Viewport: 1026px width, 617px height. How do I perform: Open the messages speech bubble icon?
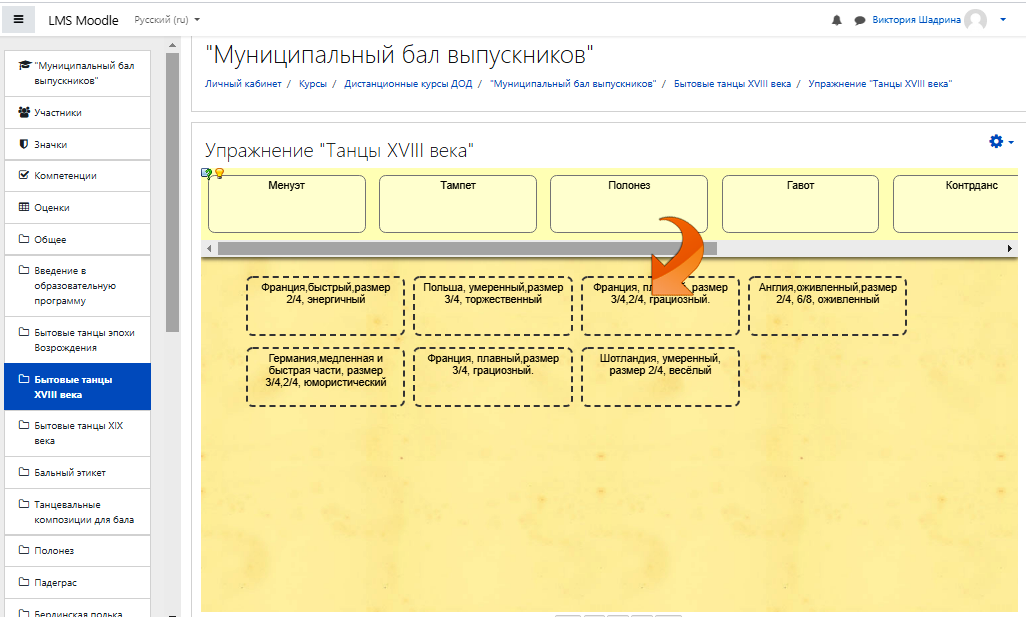pyautogui.click(x=859, y=20)
